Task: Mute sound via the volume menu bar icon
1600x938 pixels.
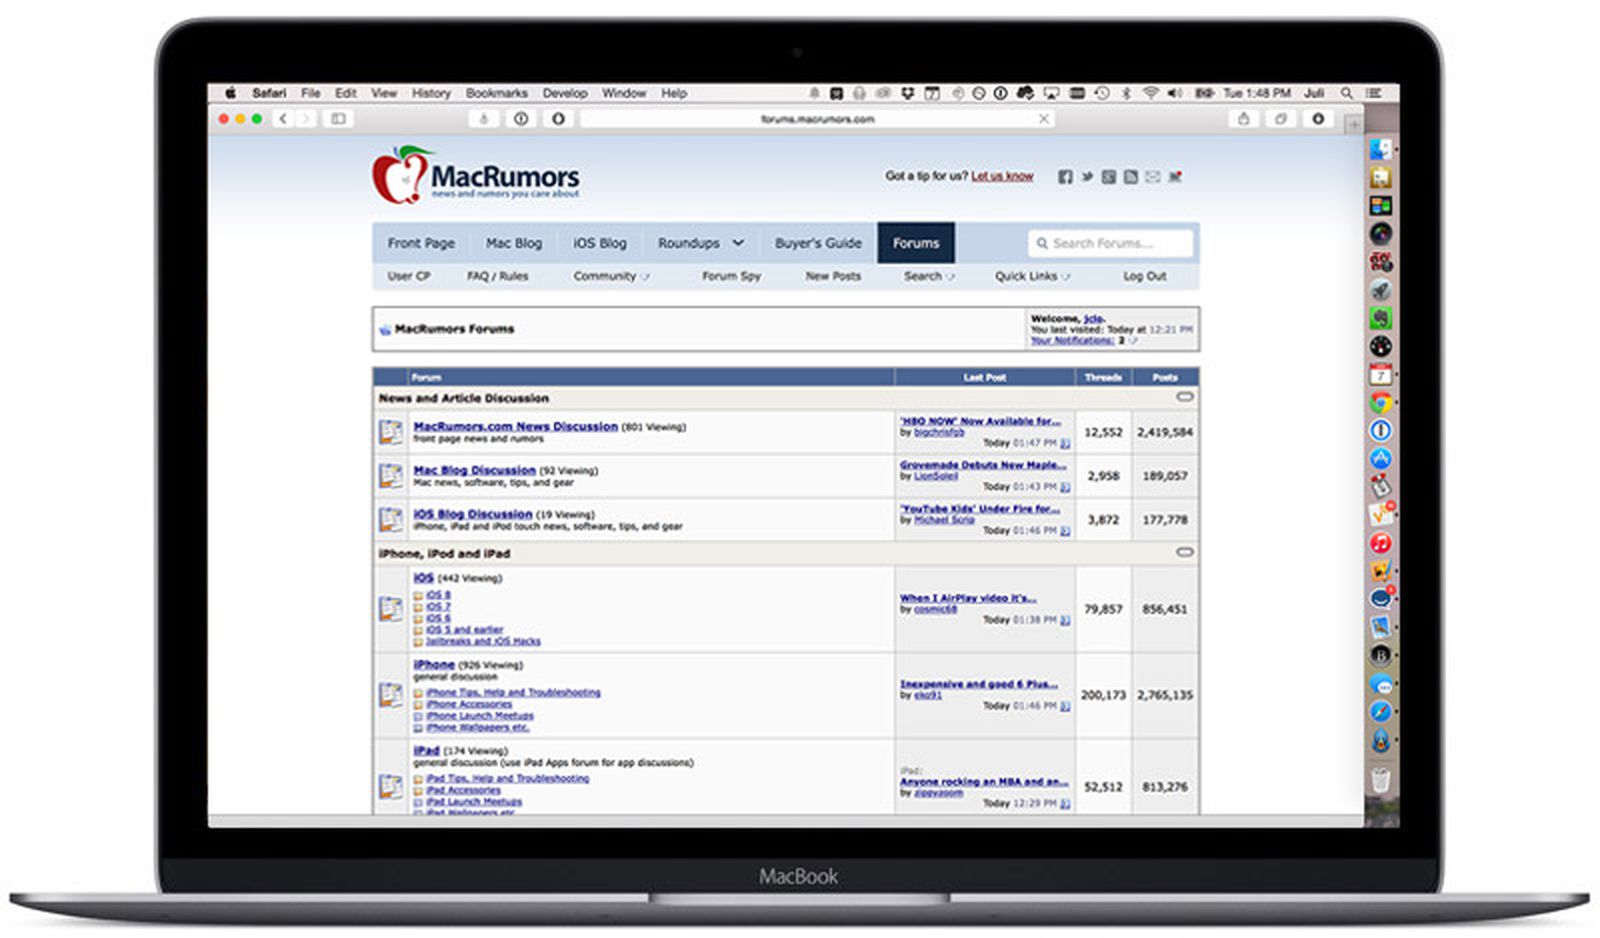Action: pos(1173,92)
